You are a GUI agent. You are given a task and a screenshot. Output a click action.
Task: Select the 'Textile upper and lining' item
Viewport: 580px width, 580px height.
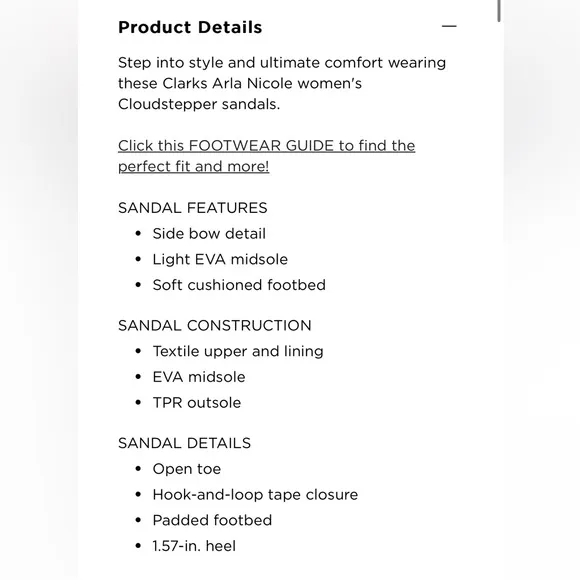238,351
